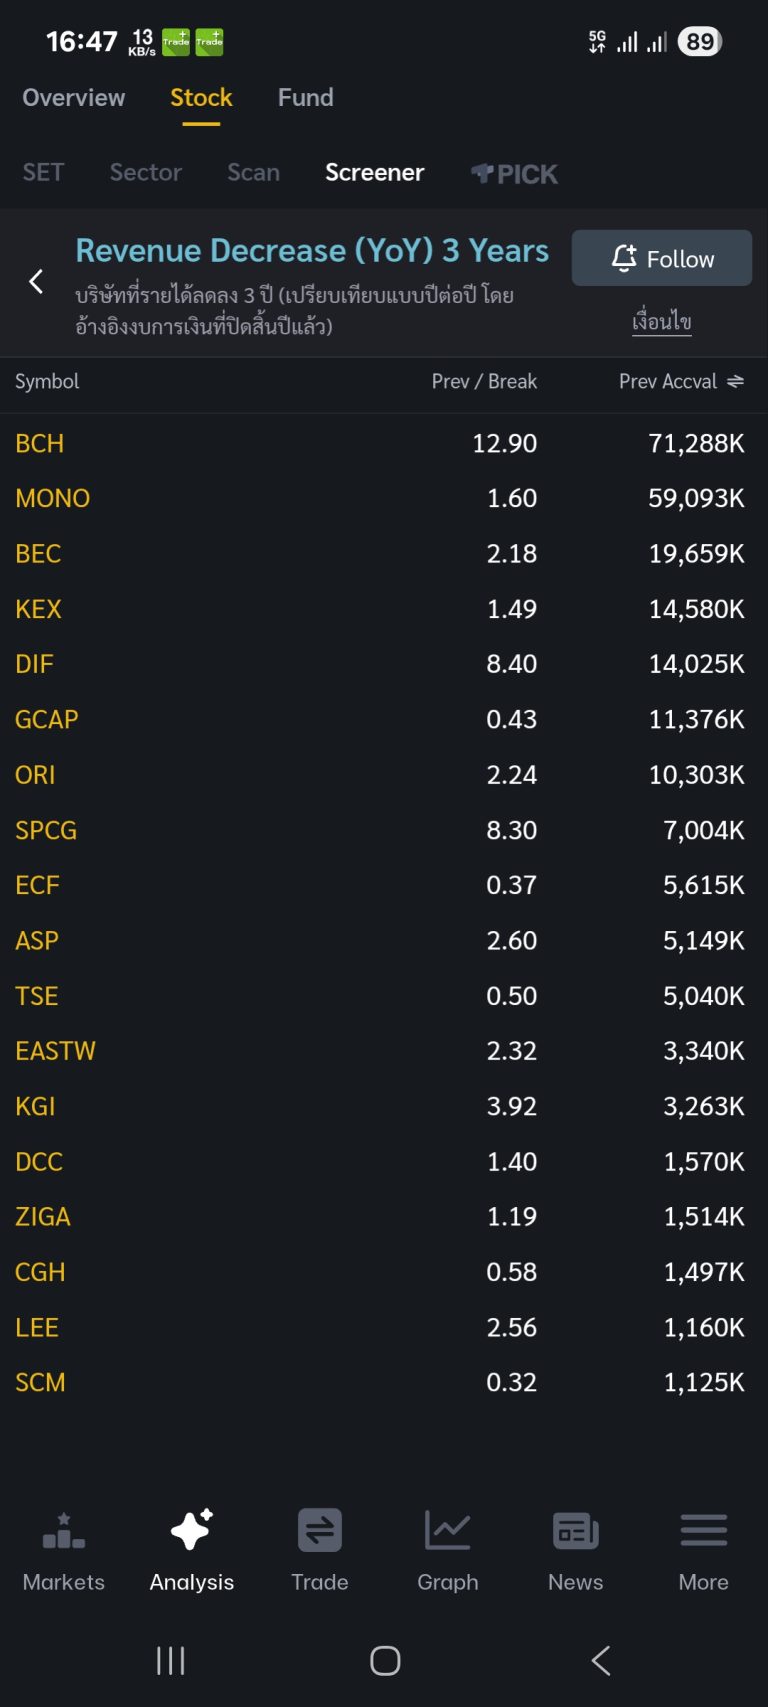This screenshot has height=1707, width=768.
Task: Sort by the Symbol column header
Action: click(47, 381)
